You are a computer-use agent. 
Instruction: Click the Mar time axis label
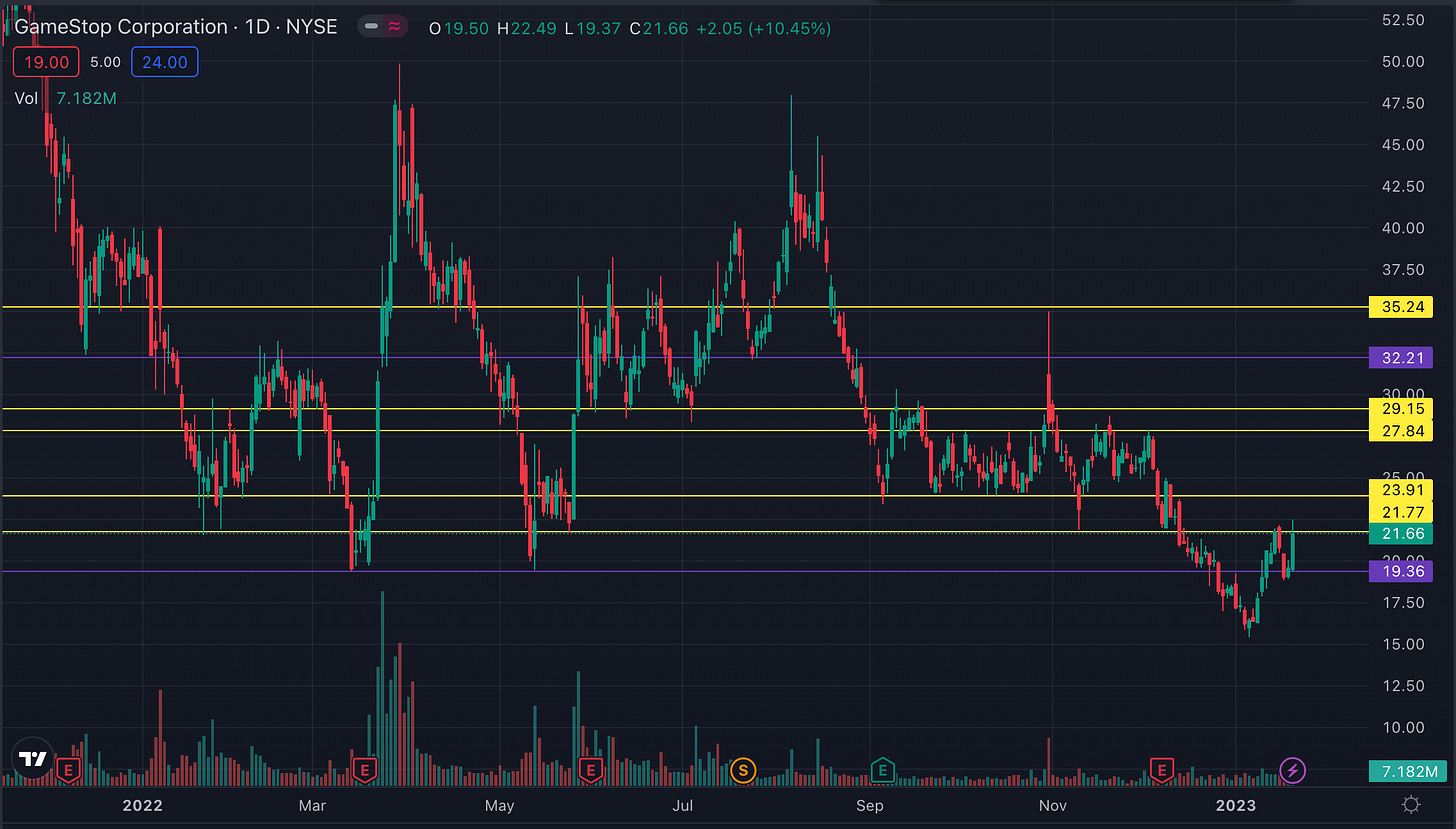(314, 804)
